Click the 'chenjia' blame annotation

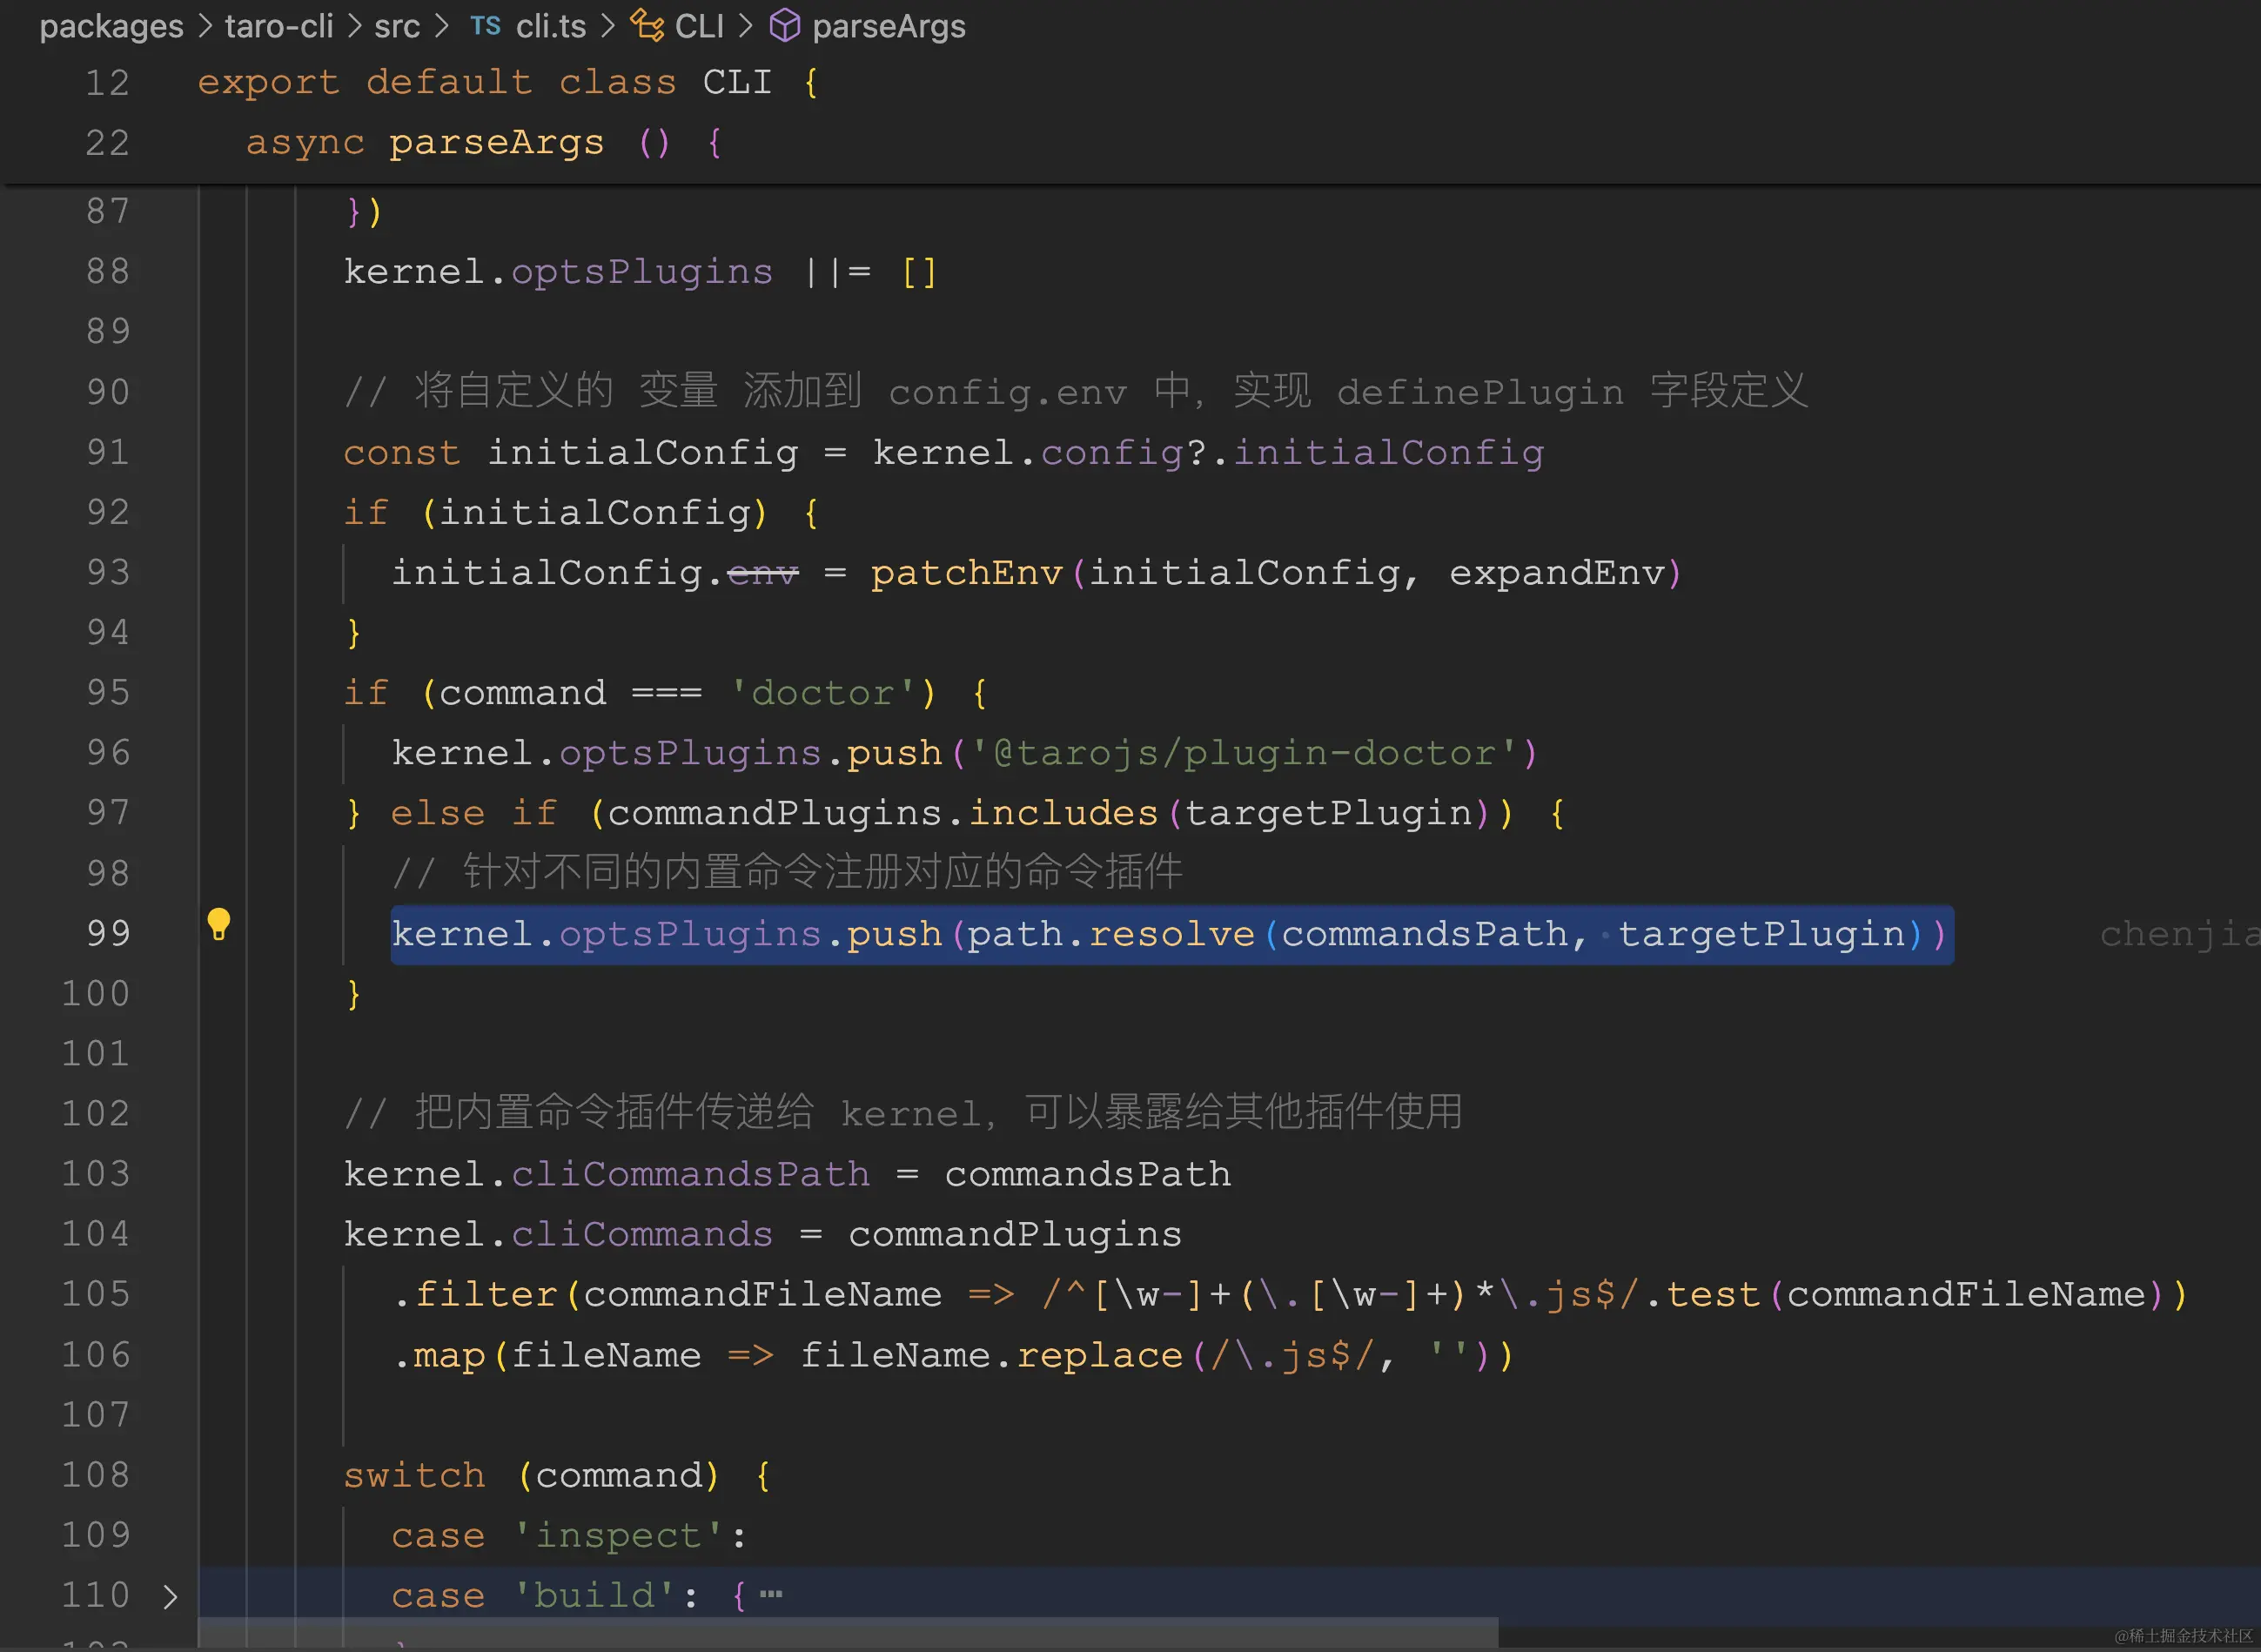[2178, 933]
